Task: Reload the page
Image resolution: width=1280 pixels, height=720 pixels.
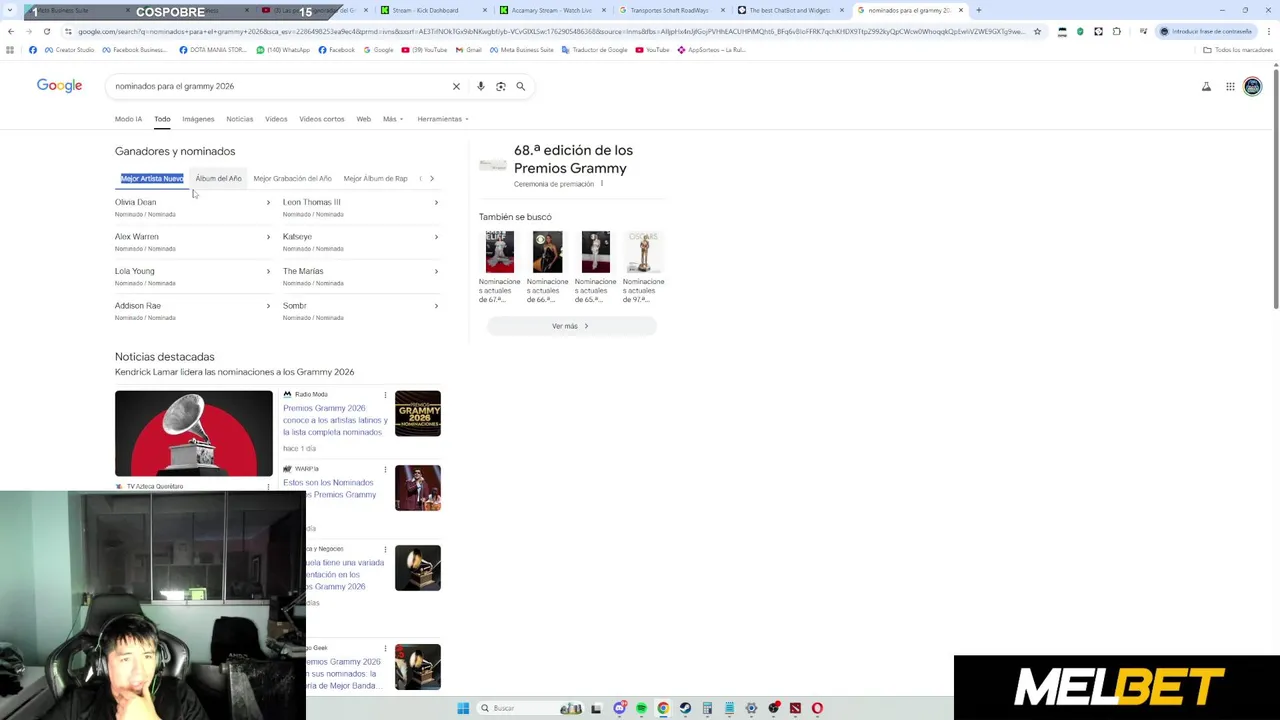Action: pyautogui.click(x=46, y=31)
